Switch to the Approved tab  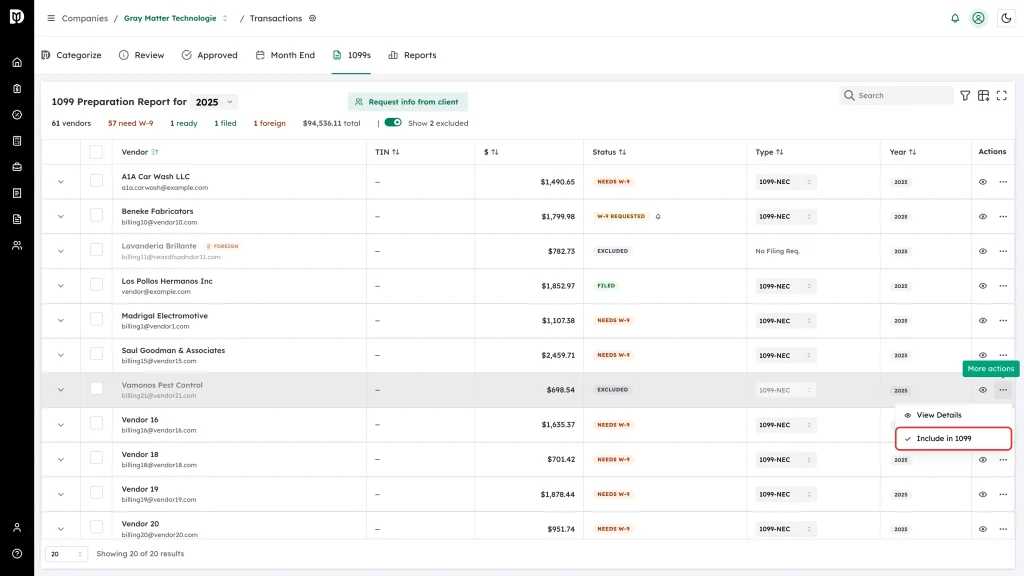click(x=210, y=55)
